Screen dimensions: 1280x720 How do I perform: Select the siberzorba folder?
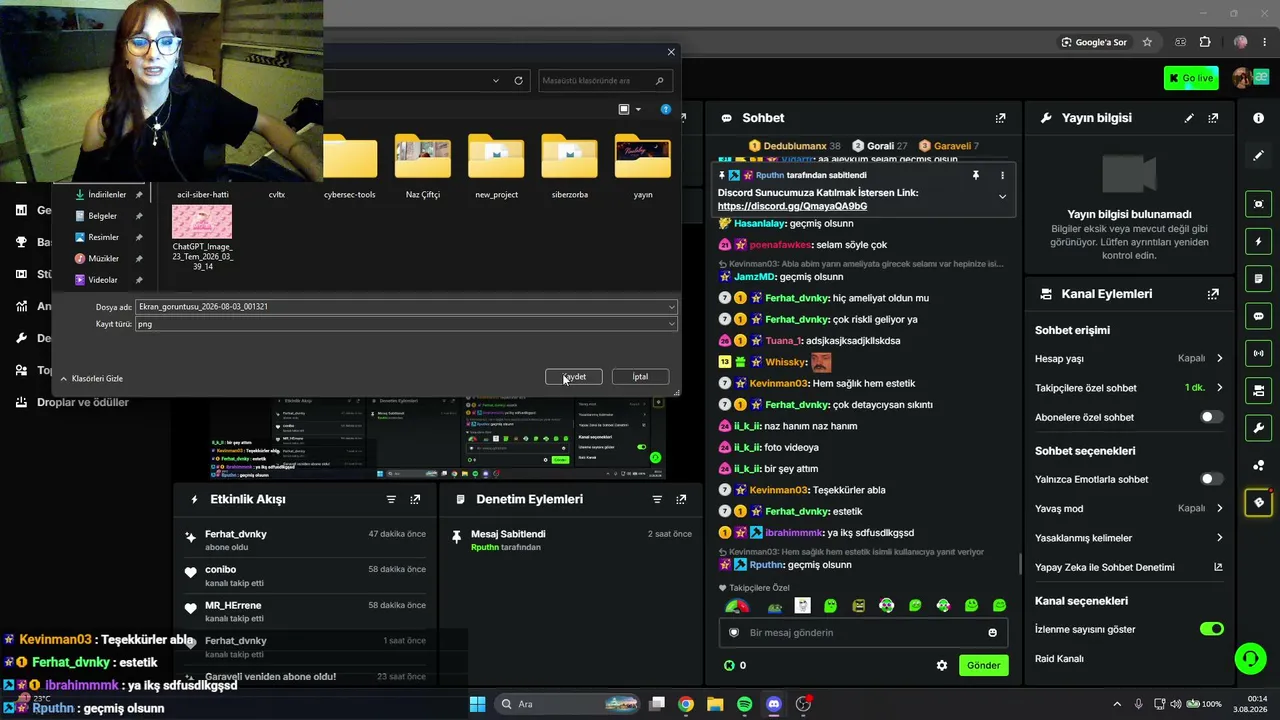pyautogui.click(x=569, y=166)
